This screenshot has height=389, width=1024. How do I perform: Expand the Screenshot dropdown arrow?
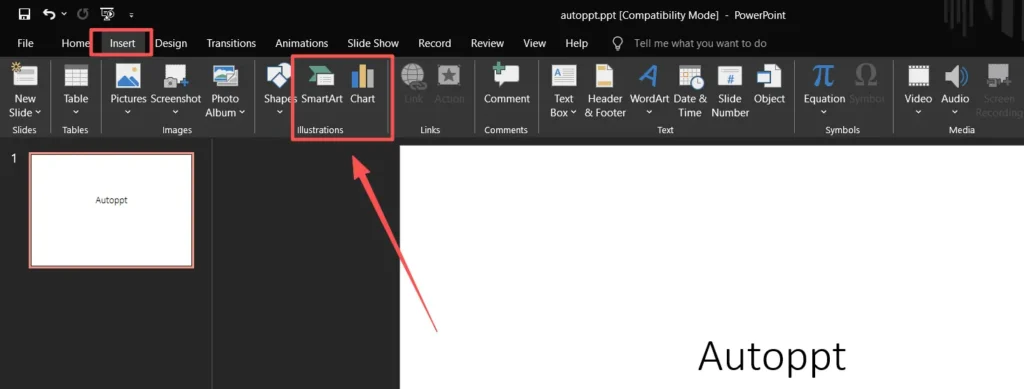coord(176,112)
